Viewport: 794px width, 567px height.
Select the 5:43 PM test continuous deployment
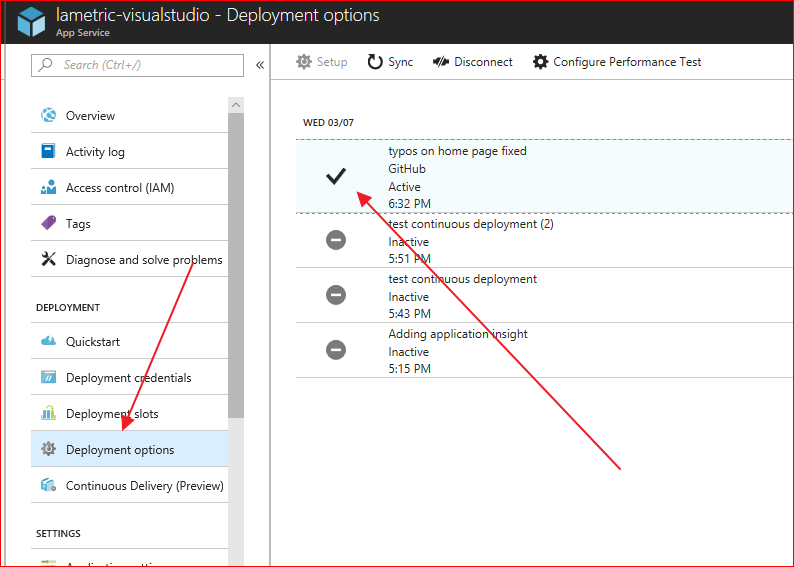(462, 279)
